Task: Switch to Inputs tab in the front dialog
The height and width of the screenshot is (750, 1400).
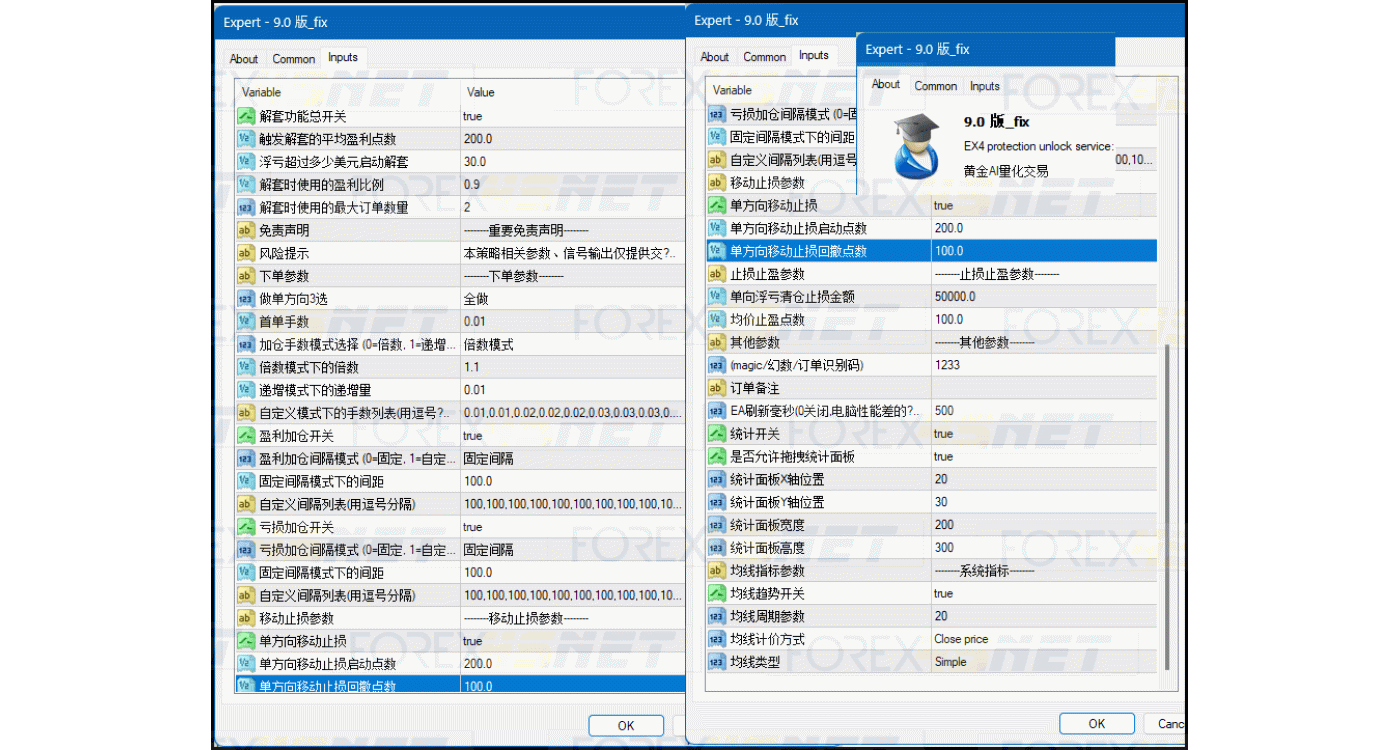Action: pos(984,86)
